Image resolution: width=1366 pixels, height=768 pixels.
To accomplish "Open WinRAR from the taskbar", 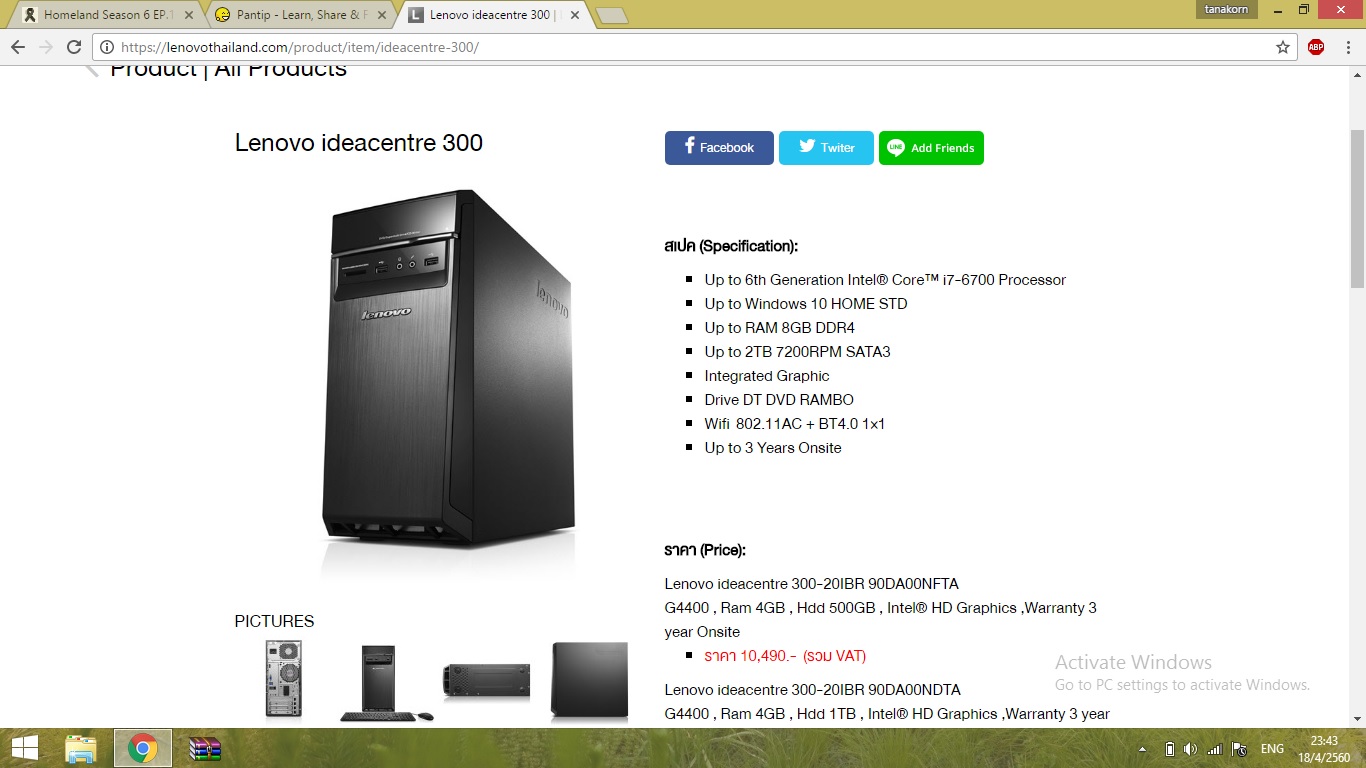I will (x=205, y=748).
